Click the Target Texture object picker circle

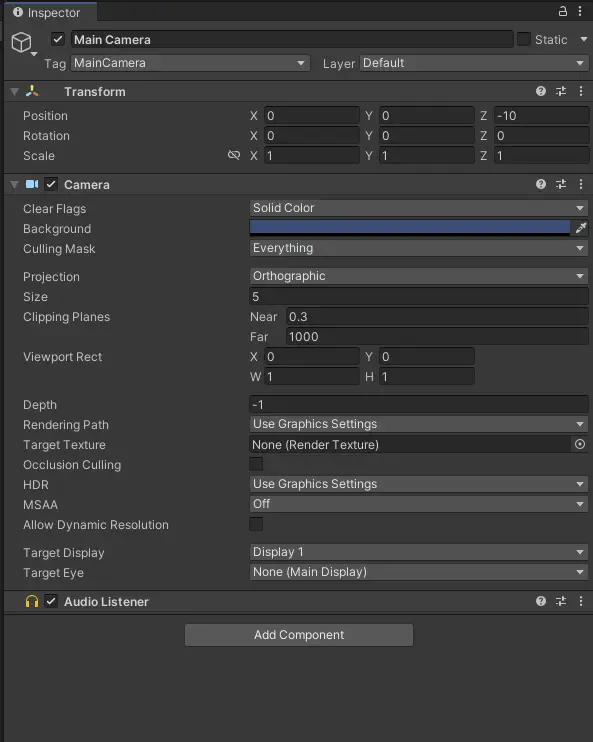click(580, 444)
